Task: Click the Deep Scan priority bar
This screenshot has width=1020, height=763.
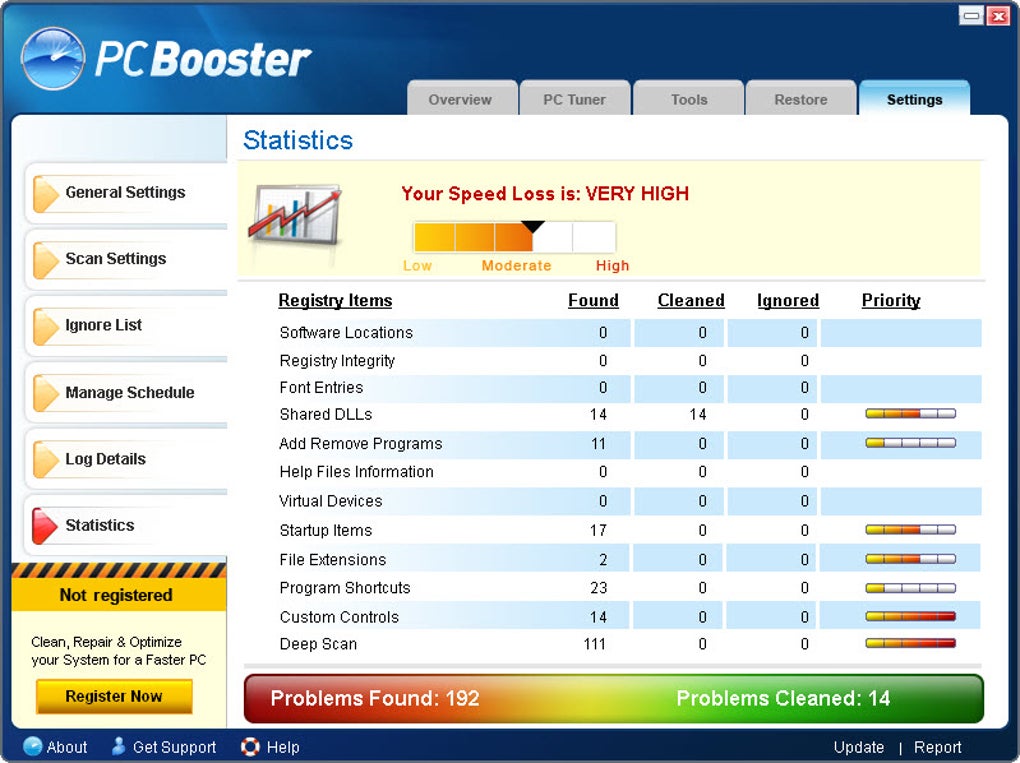Action: point(910,643)
